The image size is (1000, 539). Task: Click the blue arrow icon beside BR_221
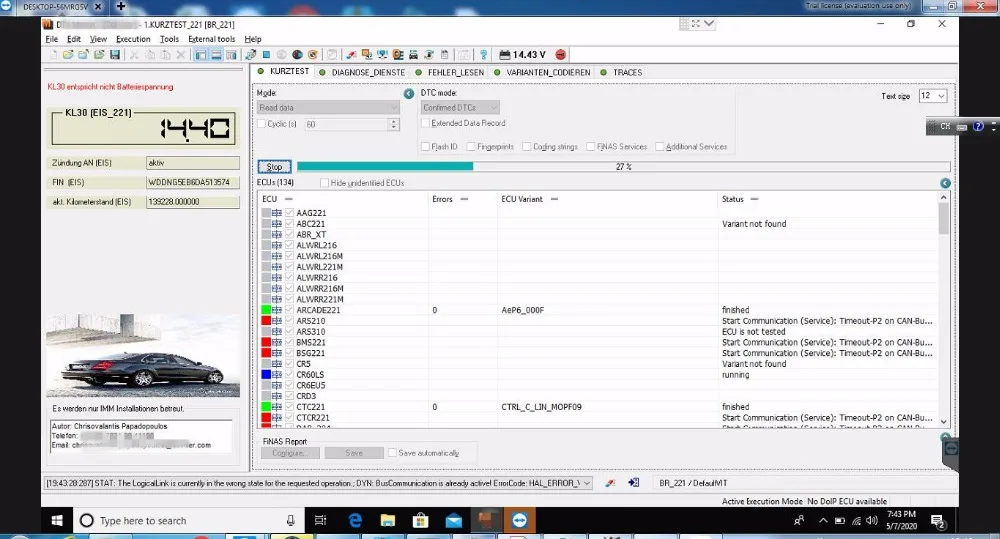[633, 483]
